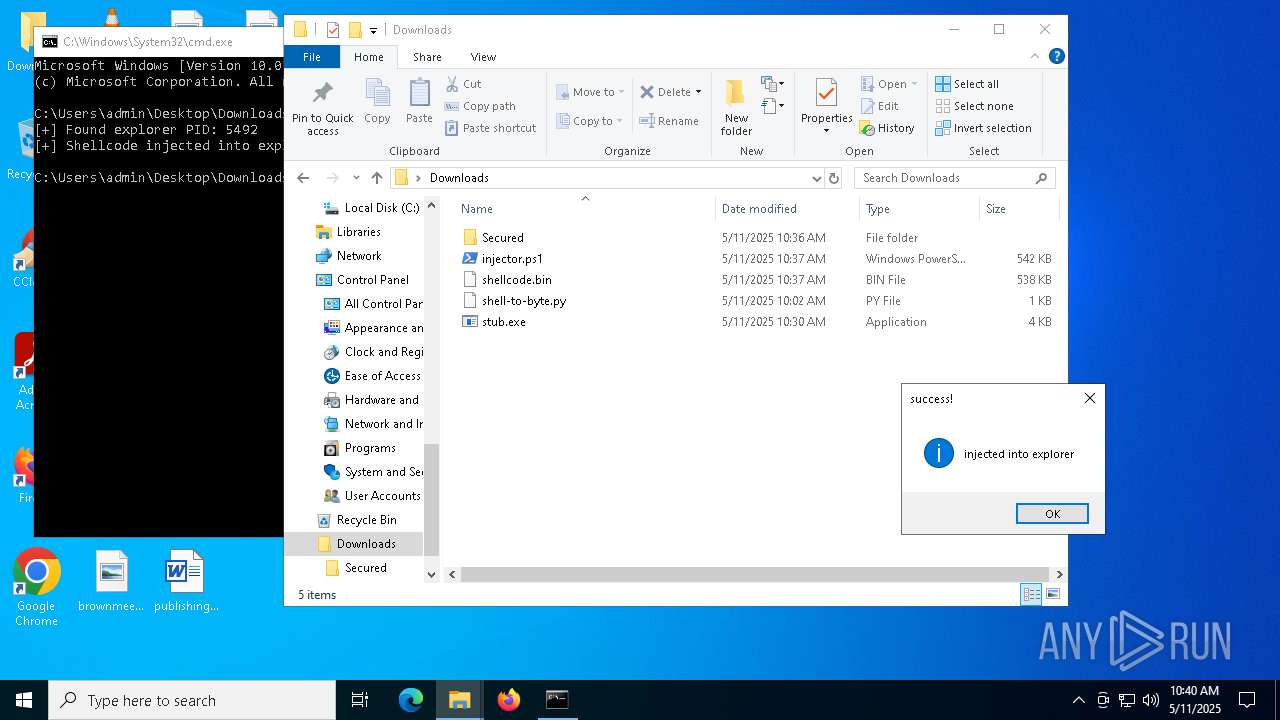This screenshot has height=720, width=1280.
Task: Expand the Delete dropdown arrow
Action: point(698,92)
